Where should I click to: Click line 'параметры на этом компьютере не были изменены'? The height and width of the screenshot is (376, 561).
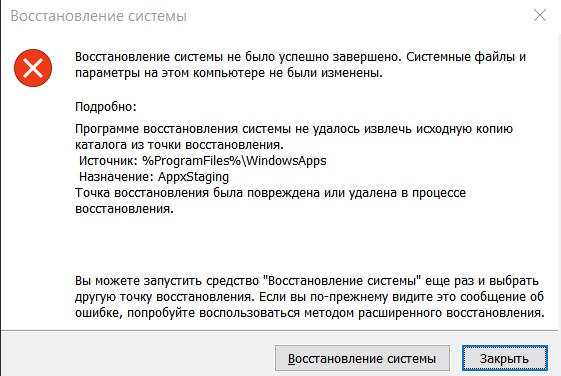tap(229, 73)
